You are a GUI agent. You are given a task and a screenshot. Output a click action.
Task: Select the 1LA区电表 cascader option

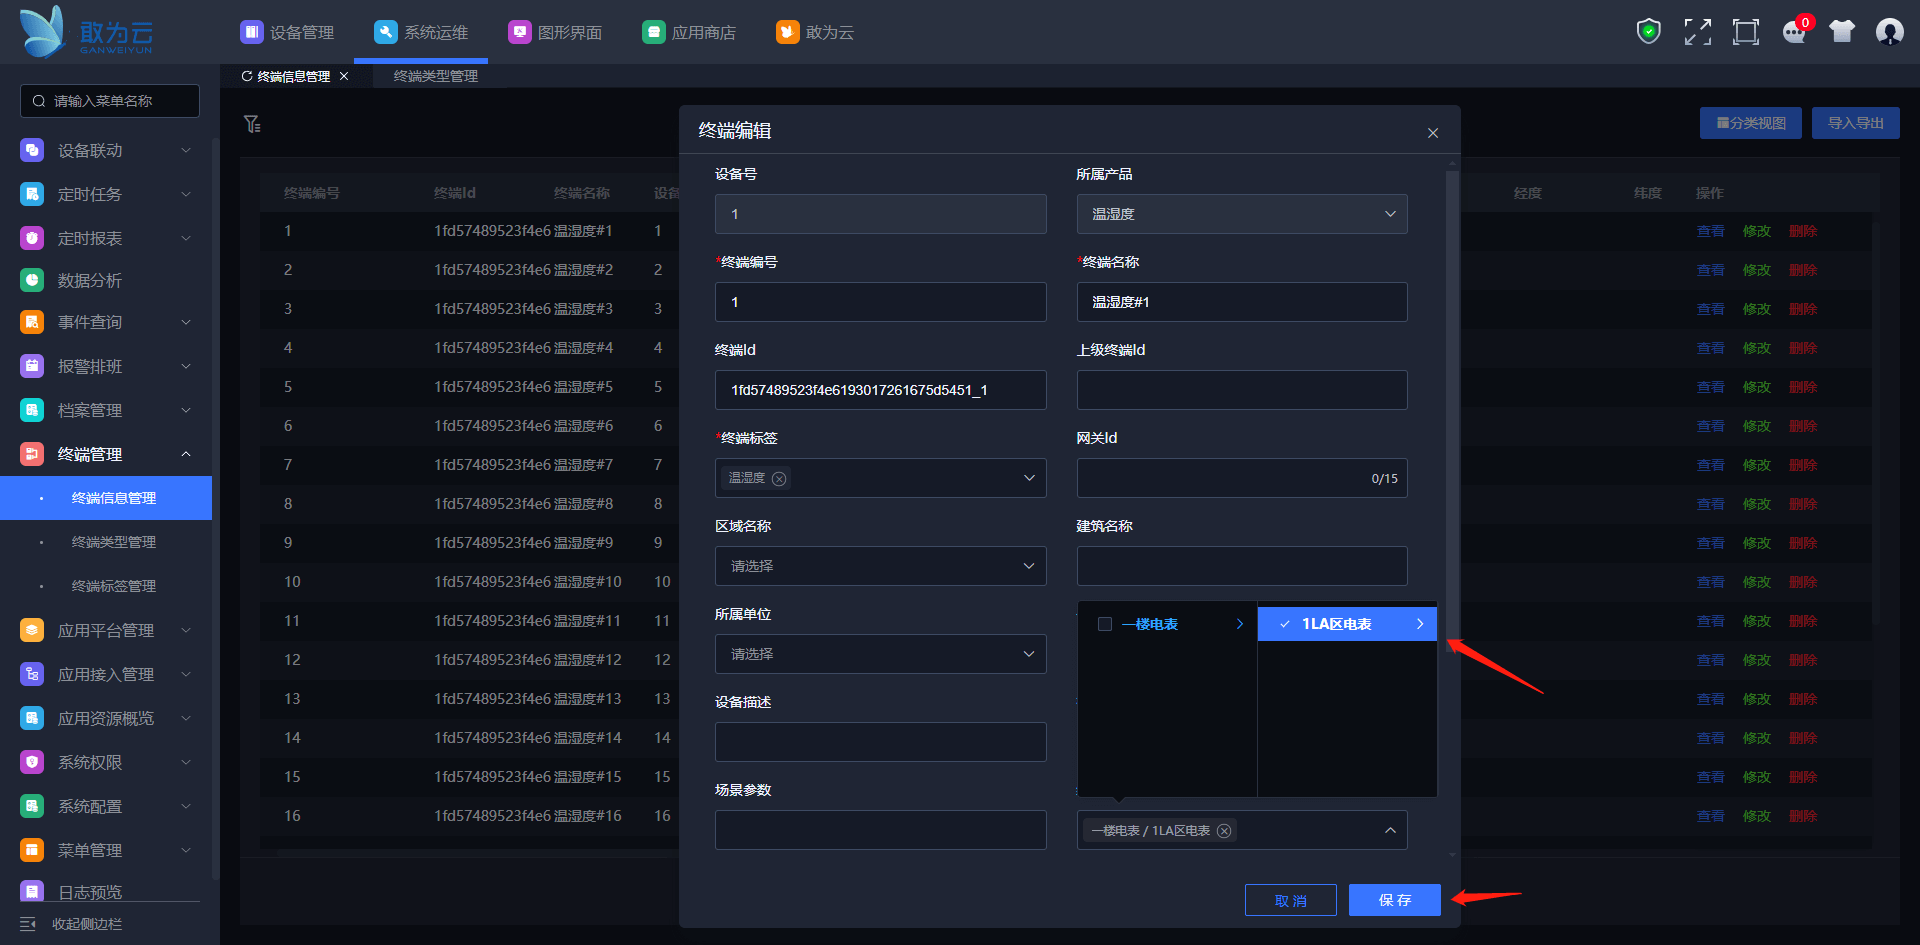(x=1336, y=624)
